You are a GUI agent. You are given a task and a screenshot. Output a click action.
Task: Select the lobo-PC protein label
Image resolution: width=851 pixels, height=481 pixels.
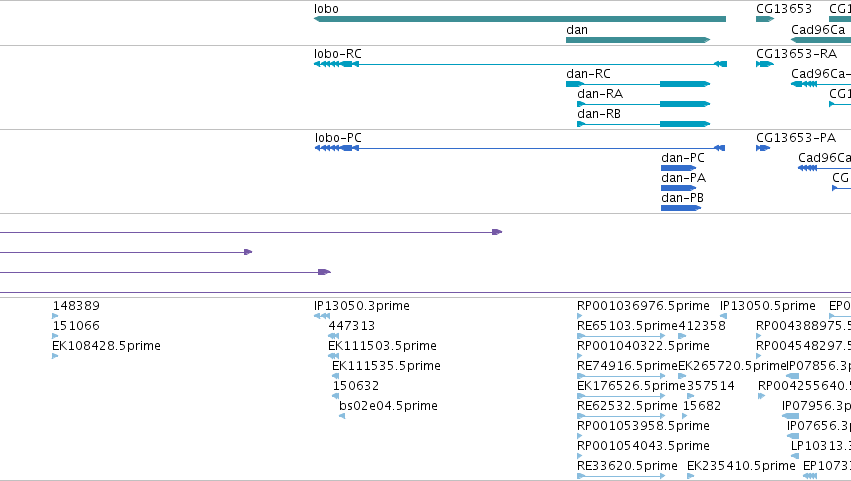[x=338, y=138]
